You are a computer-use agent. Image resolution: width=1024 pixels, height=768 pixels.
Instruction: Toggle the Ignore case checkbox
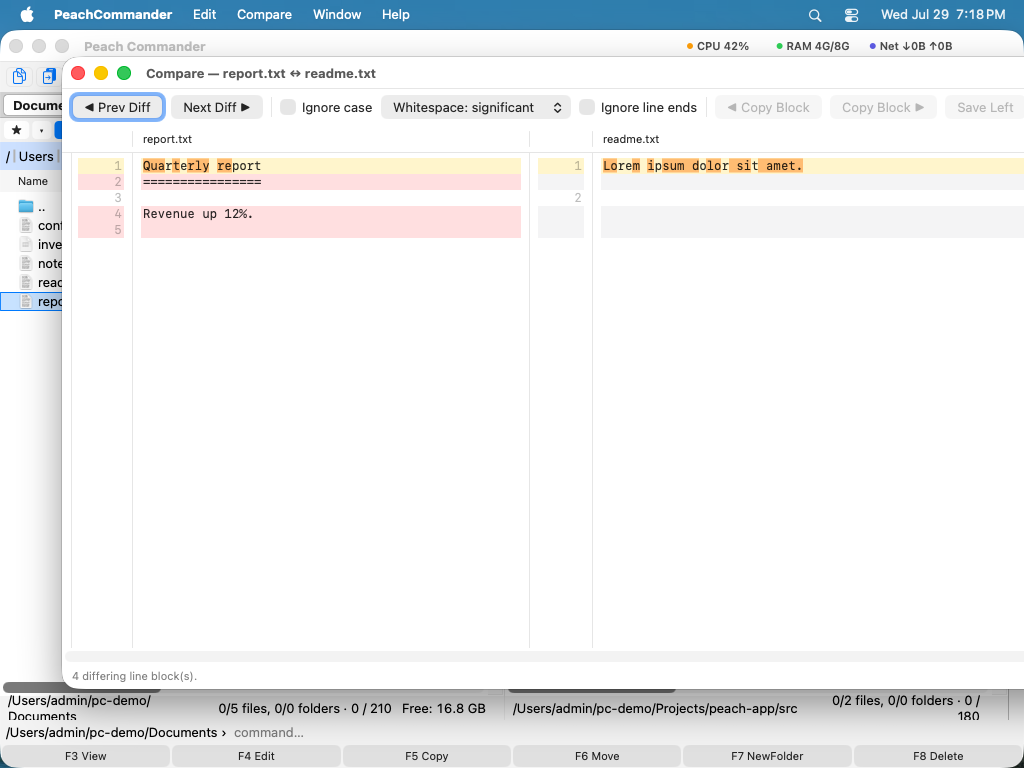click(x=288, y=107)
